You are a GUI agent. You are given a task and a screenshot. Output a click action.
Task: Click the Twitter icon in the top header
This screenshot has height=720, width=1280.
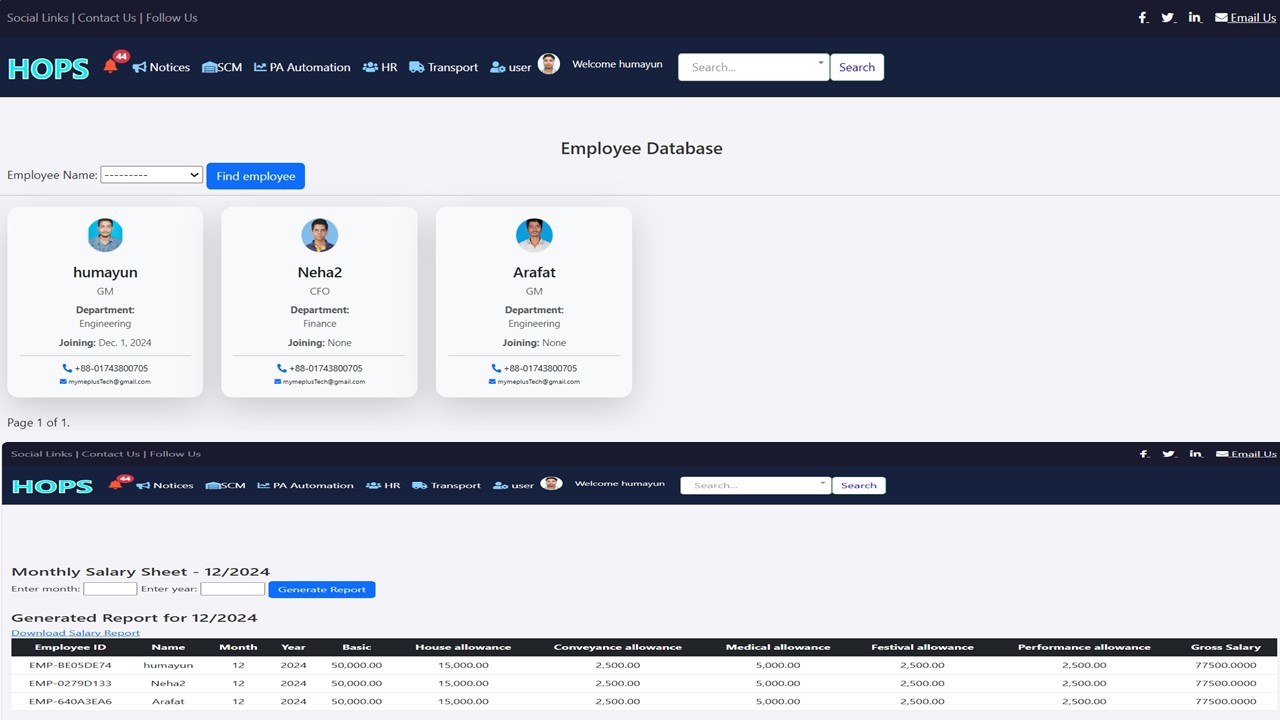coord(1168,18)
